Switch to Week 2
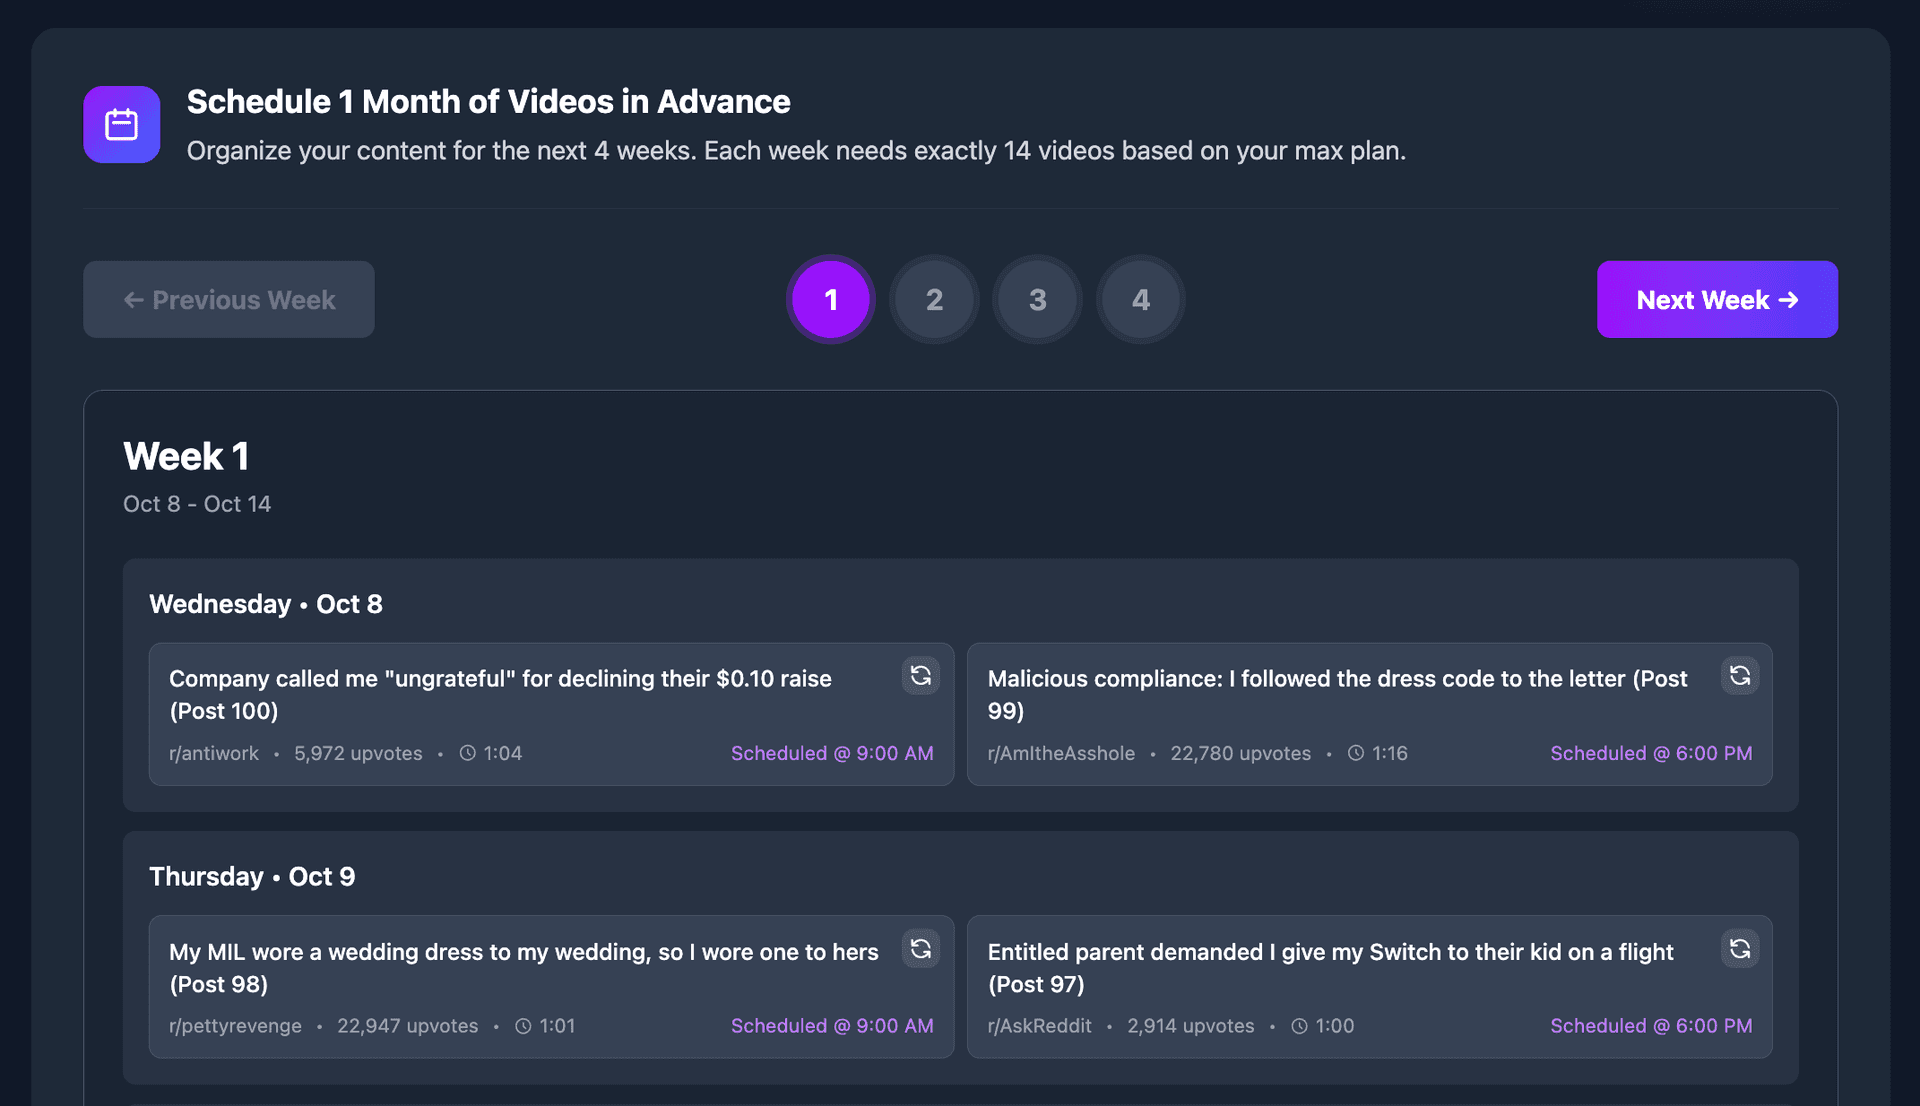 coord(934,299)
